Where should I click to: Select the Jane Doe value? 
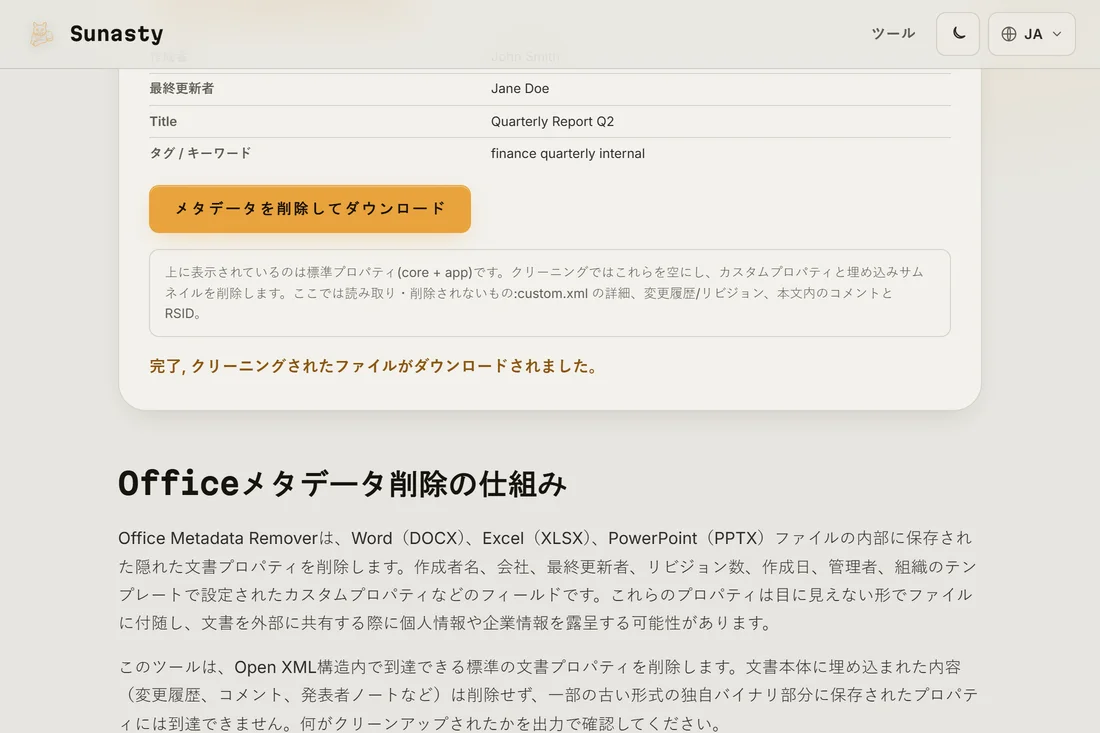click(x=520, y=88)
